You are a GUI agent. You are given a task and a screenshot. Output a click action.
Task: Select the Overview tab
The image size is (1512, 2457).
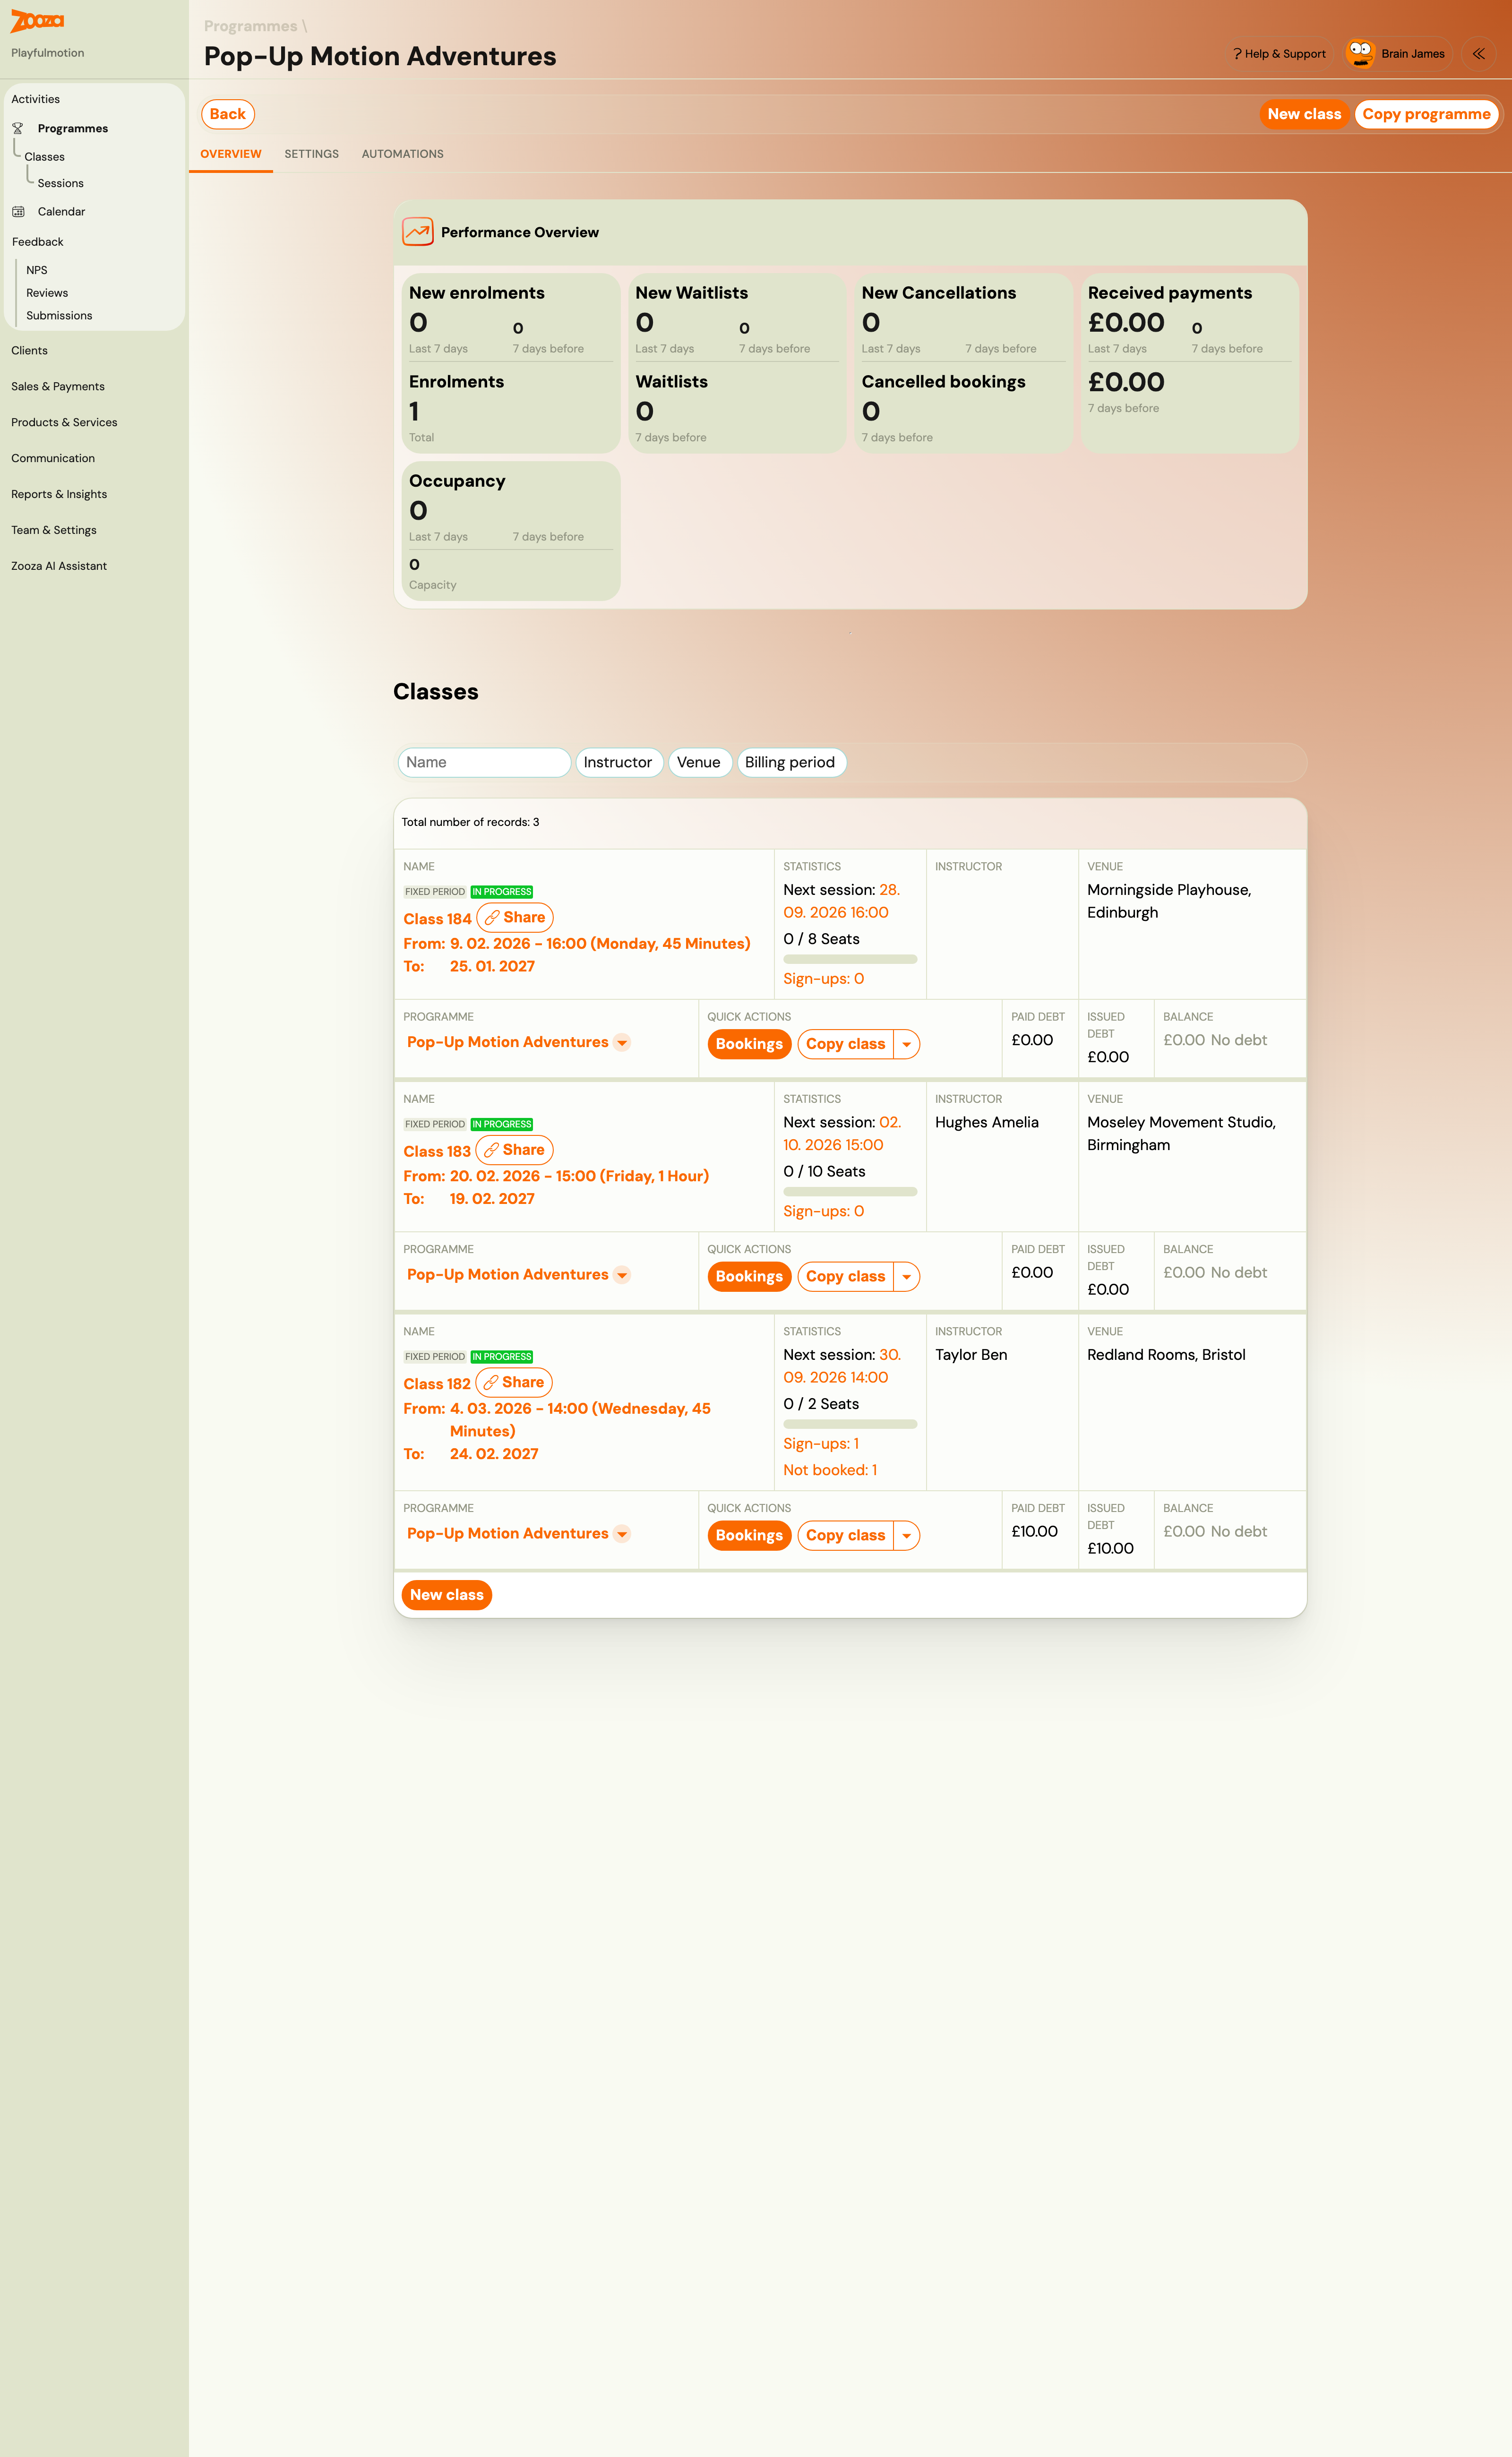(x=231, y=154)
